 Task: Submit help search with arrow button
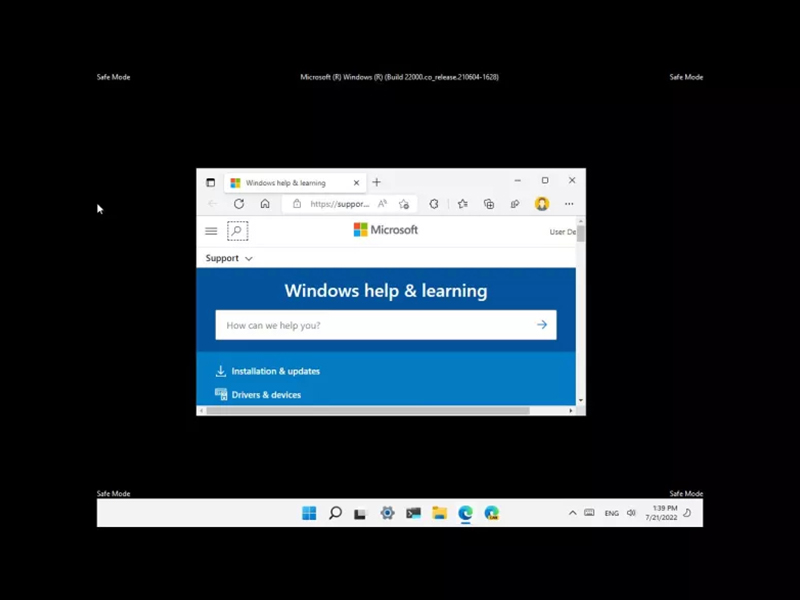coord(542,324)
